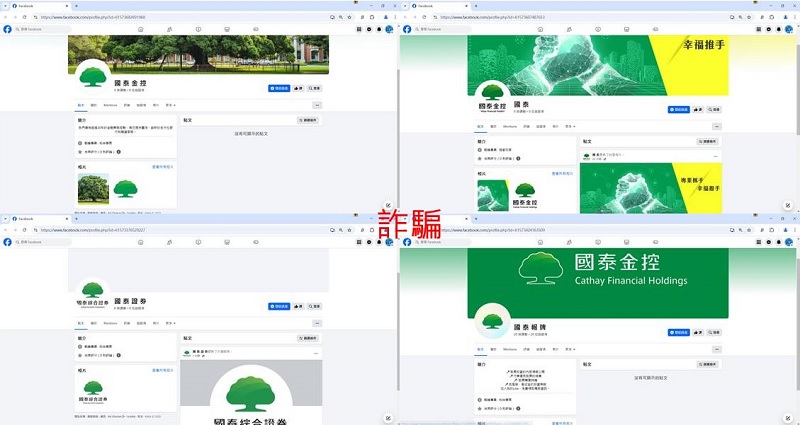Open account avatar in the 國泰報牌 window

789,242
